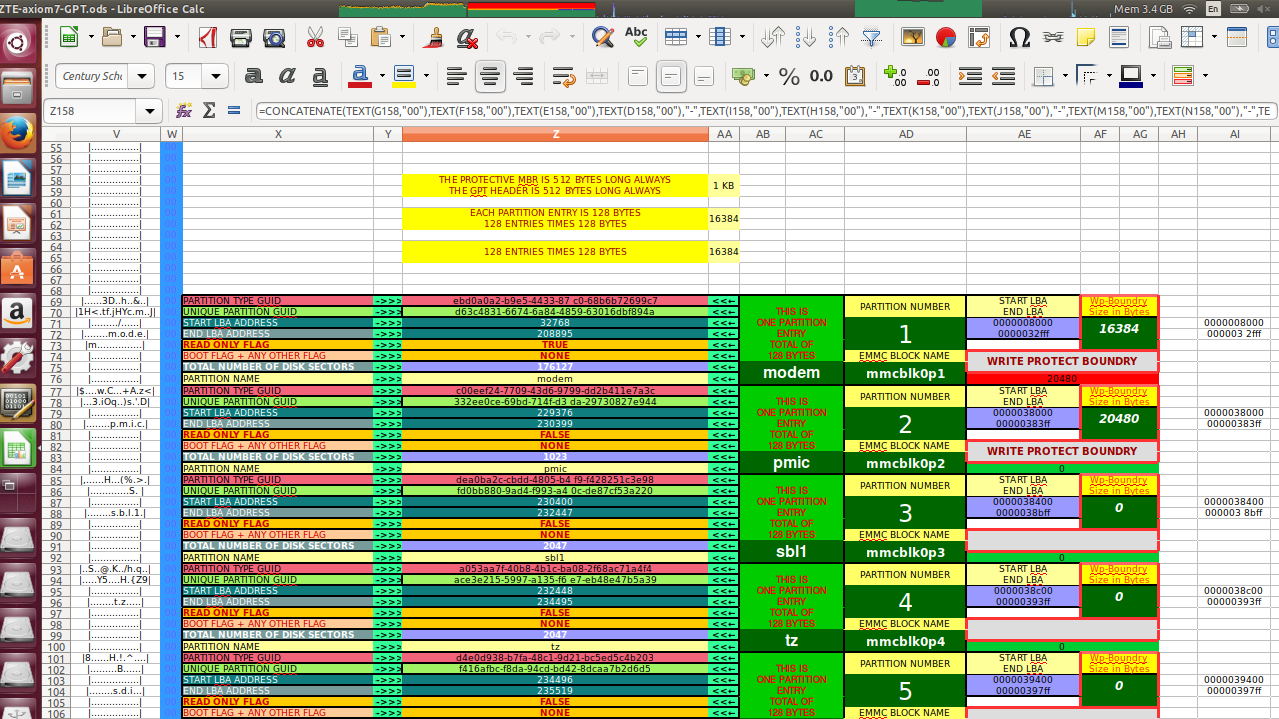
Task: Export document directly as PDF
Action: 208,38
